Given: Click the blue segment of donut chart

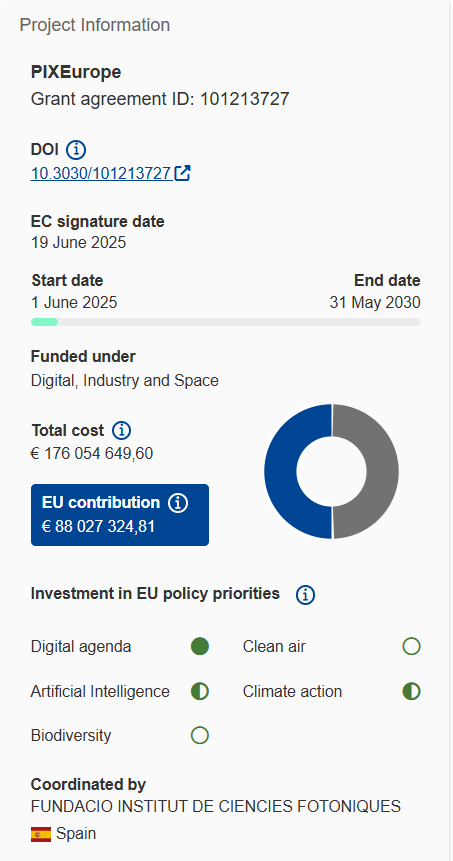Looking at the screenshot, I should 286,471.
